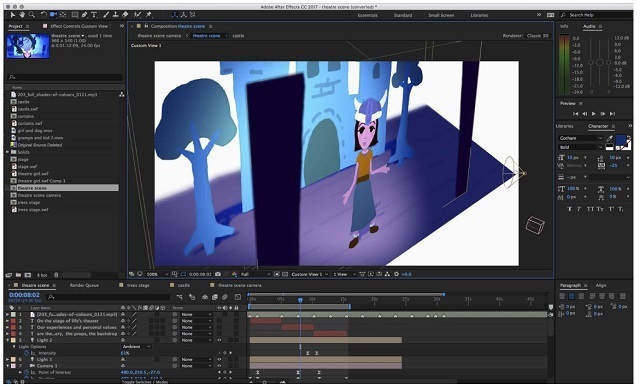Toggle the Intensity stopwatch under Light 2
This screenshot has height=386, width=640.
[x=27, y=353]
